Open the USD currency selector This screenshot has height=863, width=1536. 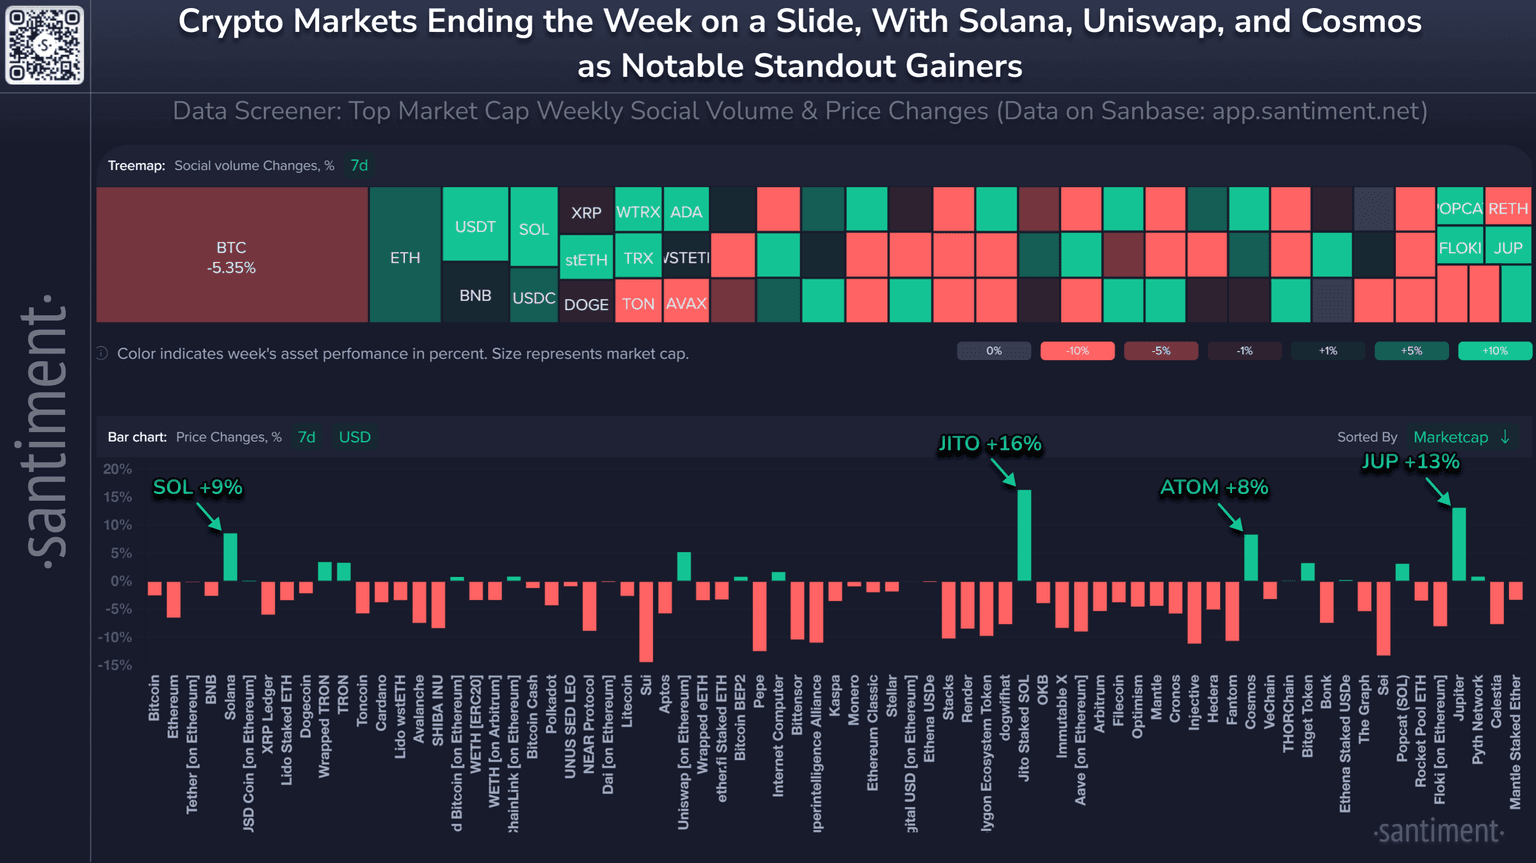tap(354, 437)
